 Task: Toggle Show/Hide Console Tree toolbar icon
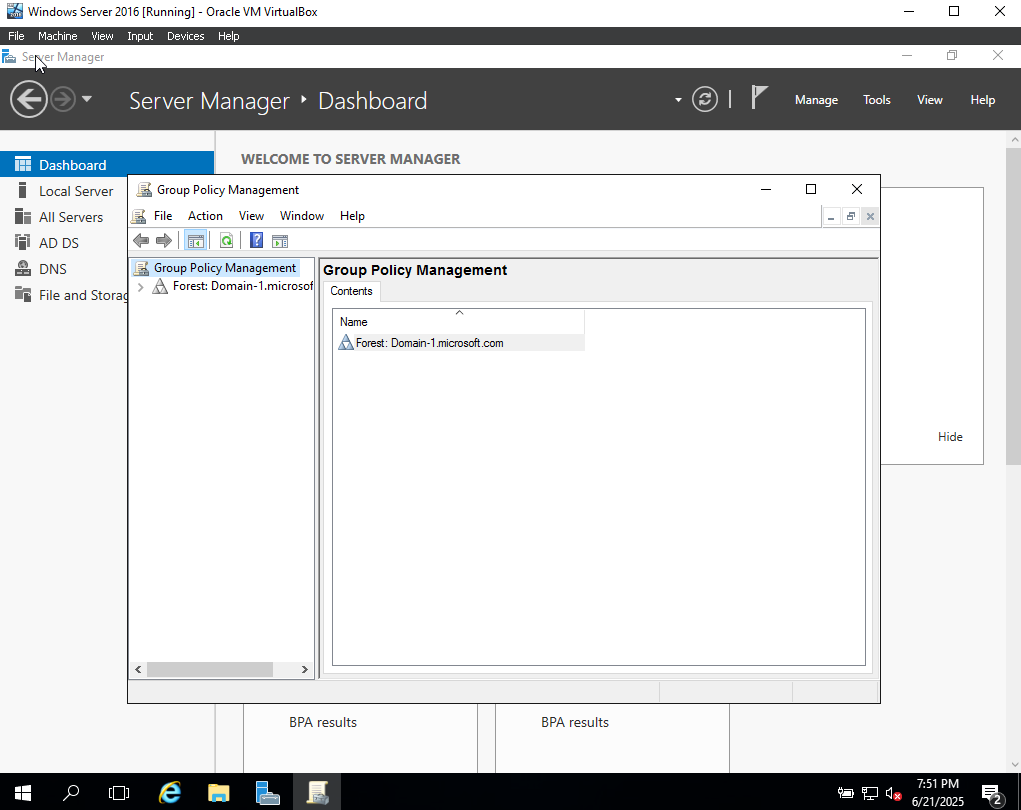[195, 241]
